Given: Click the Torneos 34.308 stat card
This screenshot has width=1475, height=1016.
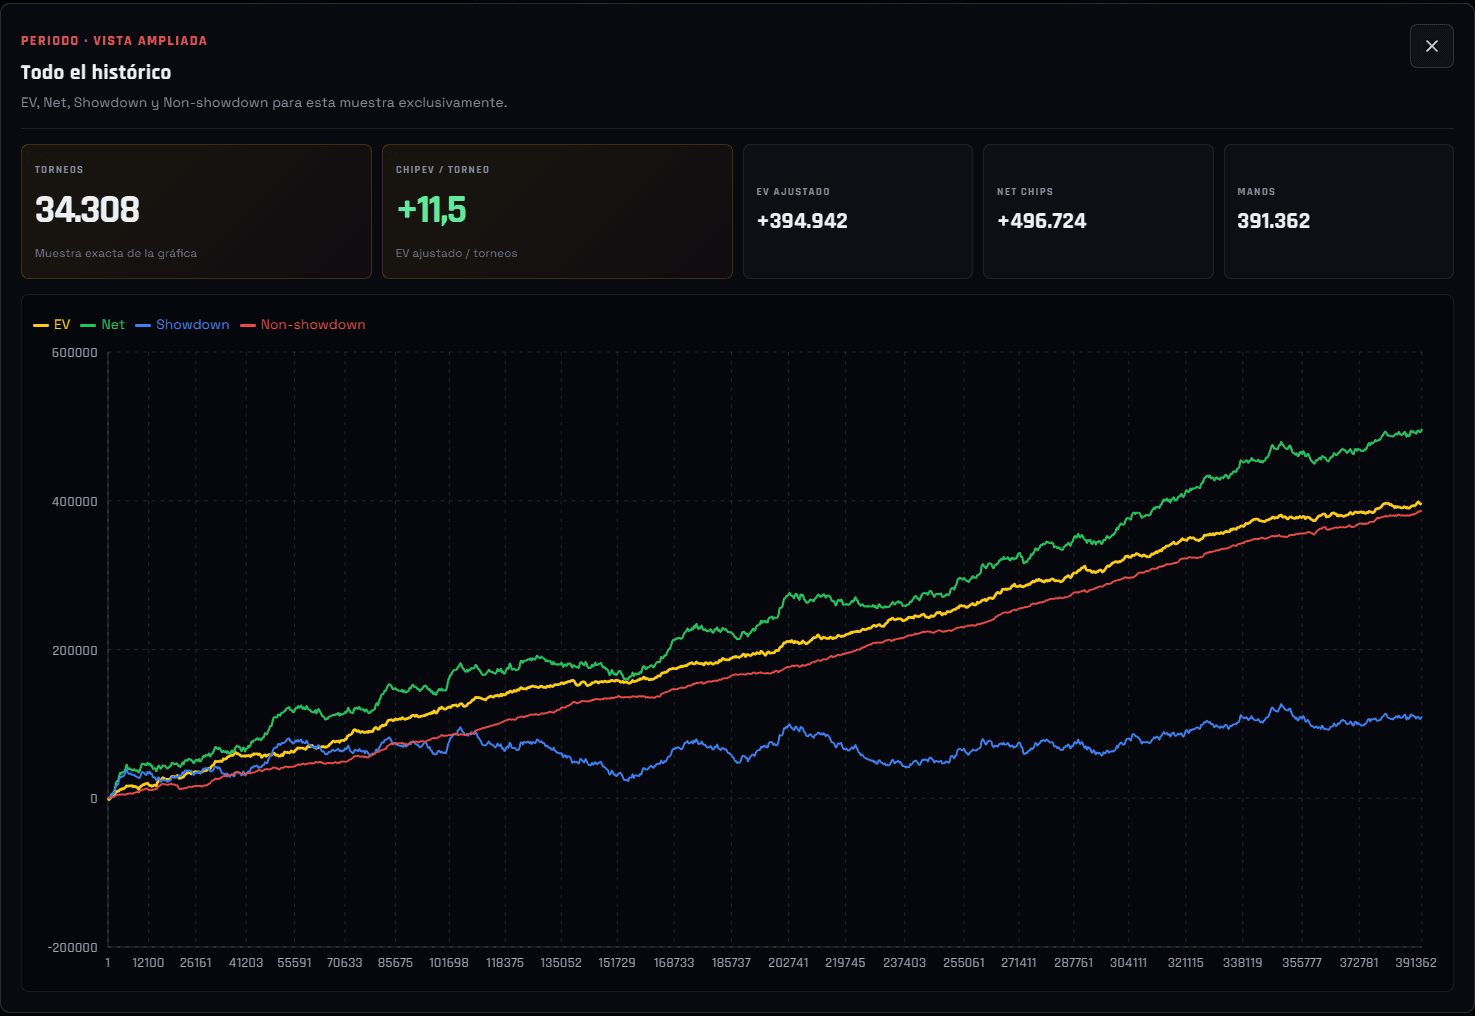Looking at the screenshot, I should pos(196,211).
